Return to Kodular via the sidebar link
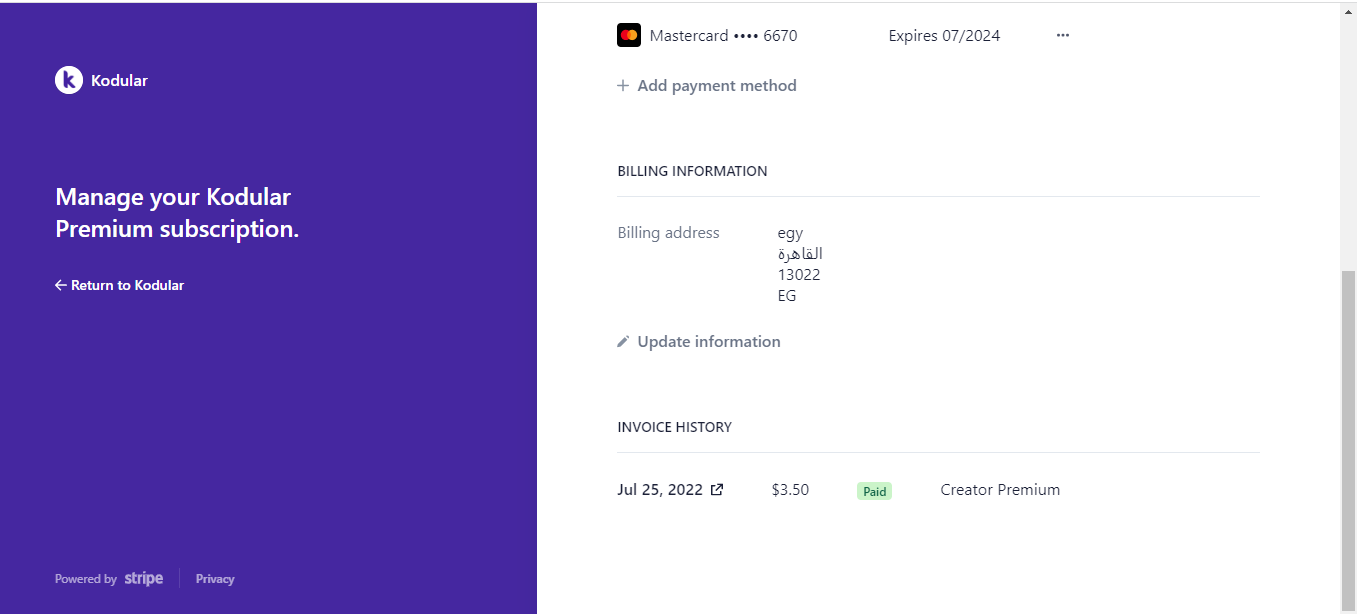 [x=120, y=285]
